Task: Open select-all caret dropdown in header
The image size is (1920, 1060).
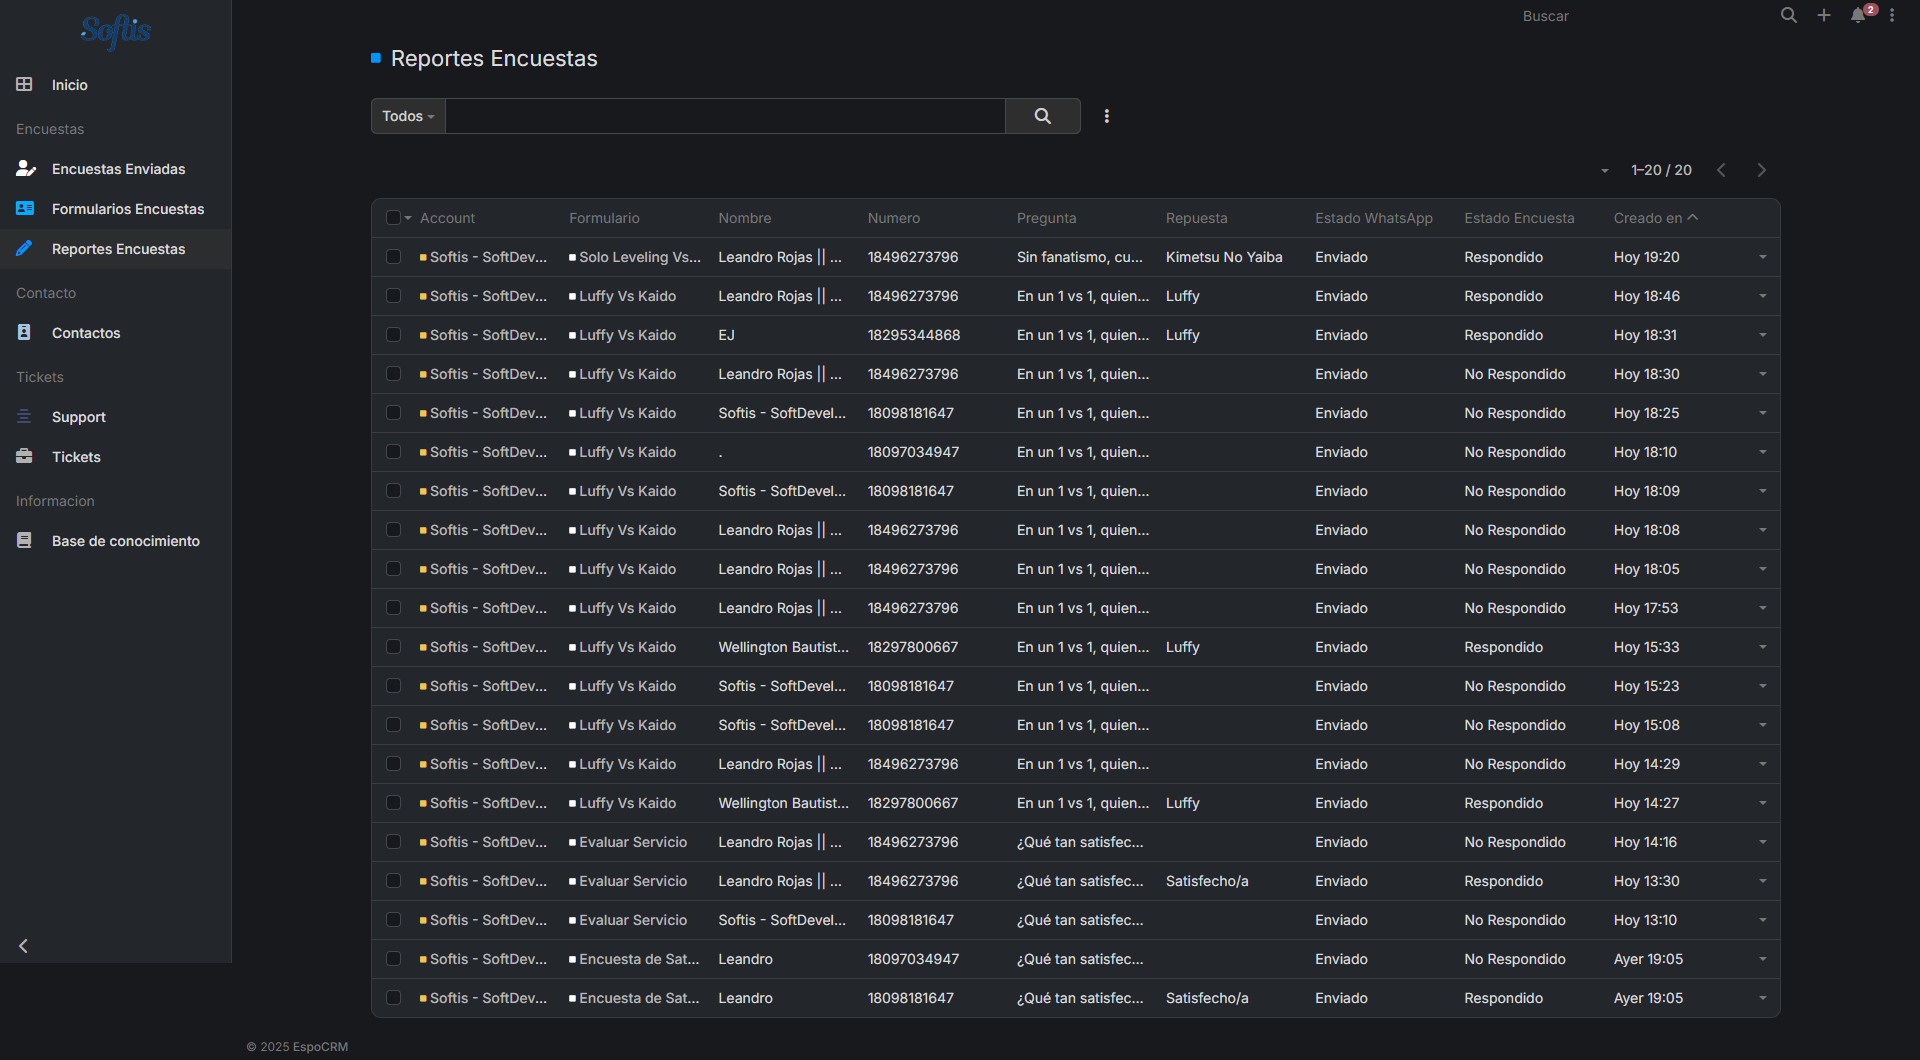Action: tap(408, 218)
